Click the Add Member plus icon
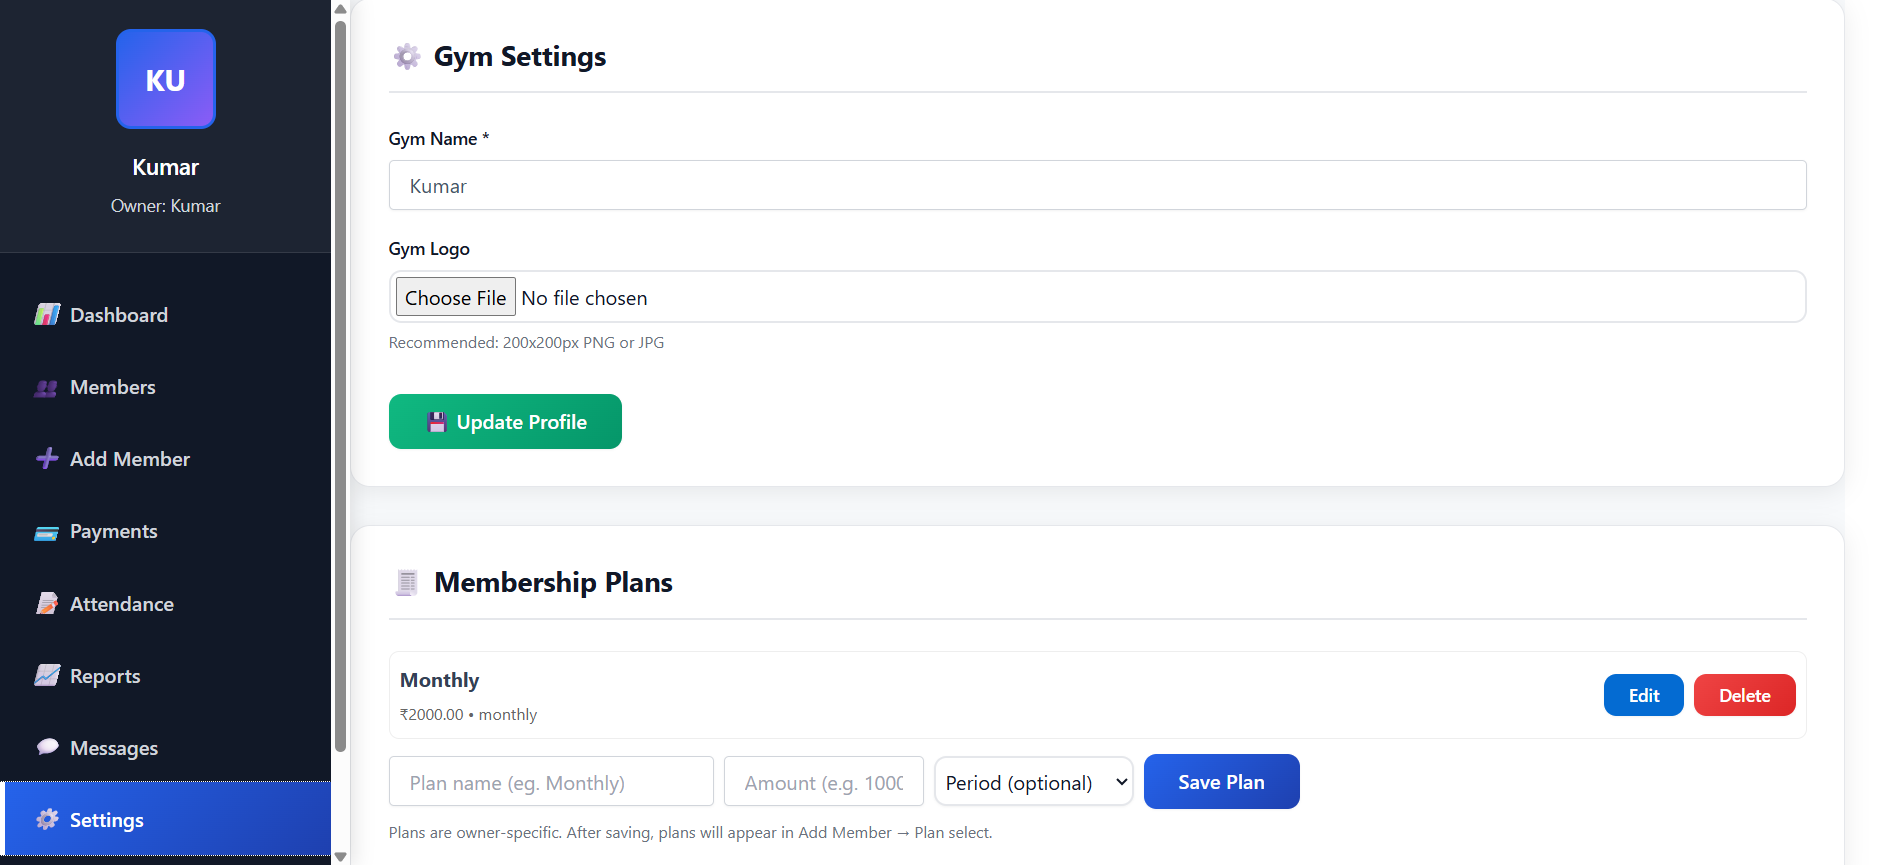This screenshot has height=865, width=1897. [47, 459]
